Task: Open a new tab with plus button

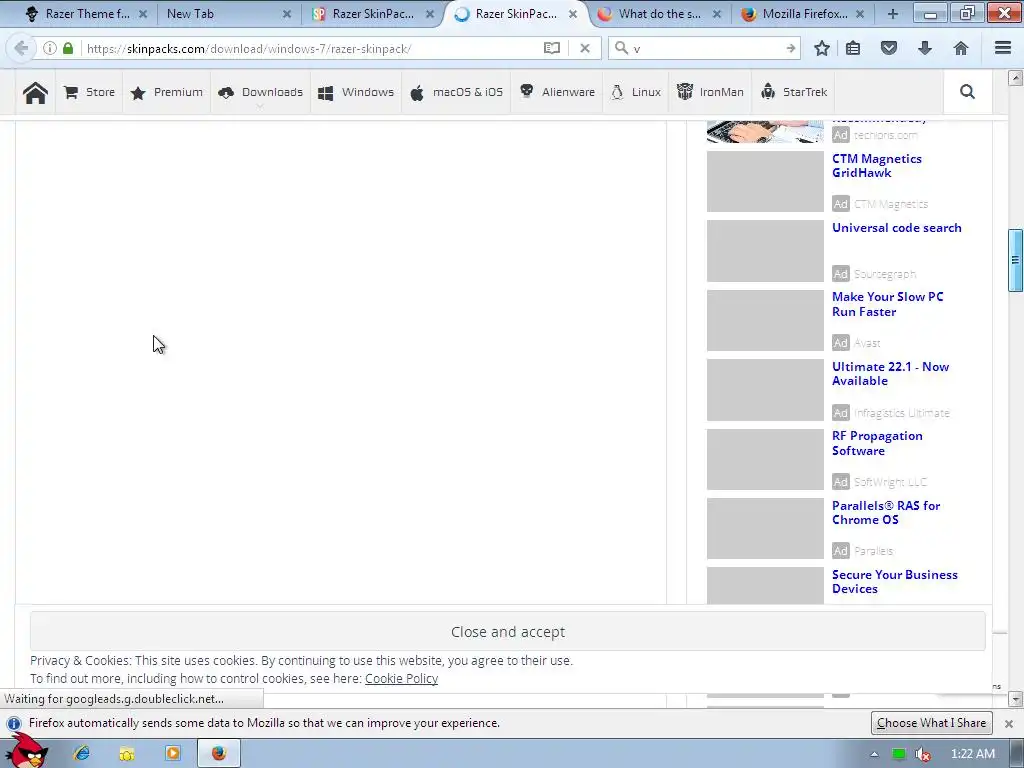Action: [x=893, y=14]
